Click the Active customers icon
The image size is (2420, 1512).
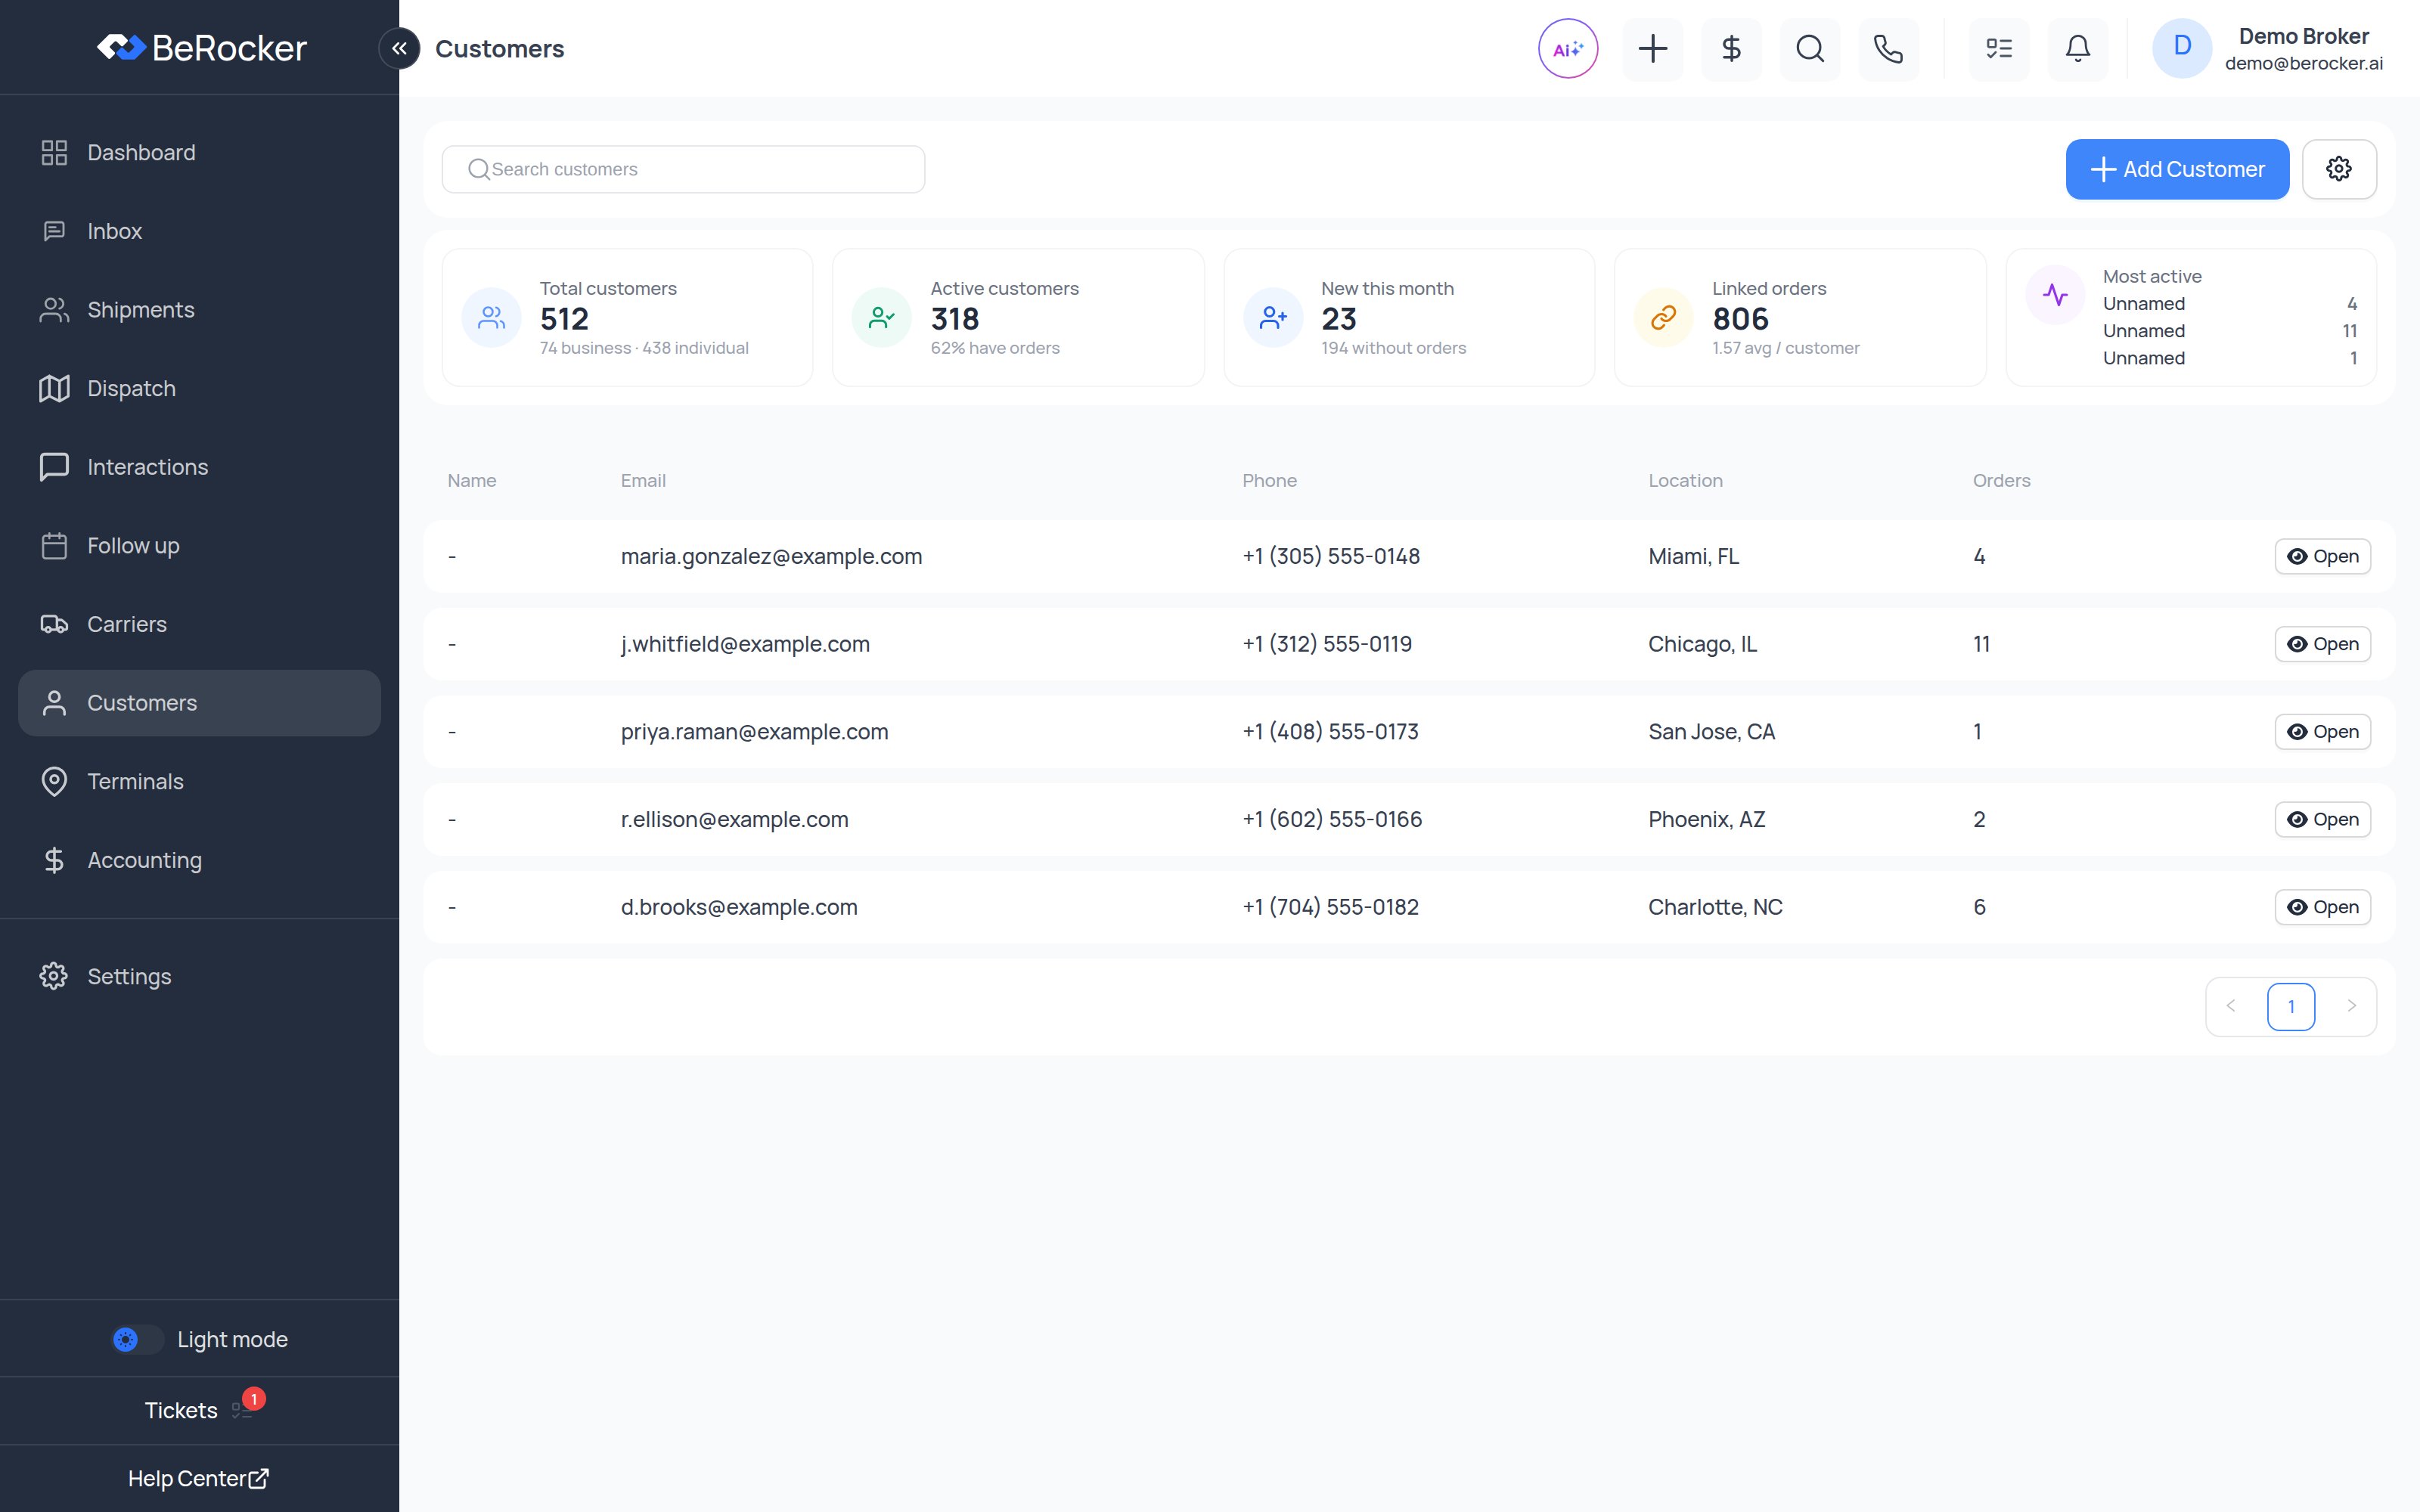pyautogui.click(x=881, y=317)
